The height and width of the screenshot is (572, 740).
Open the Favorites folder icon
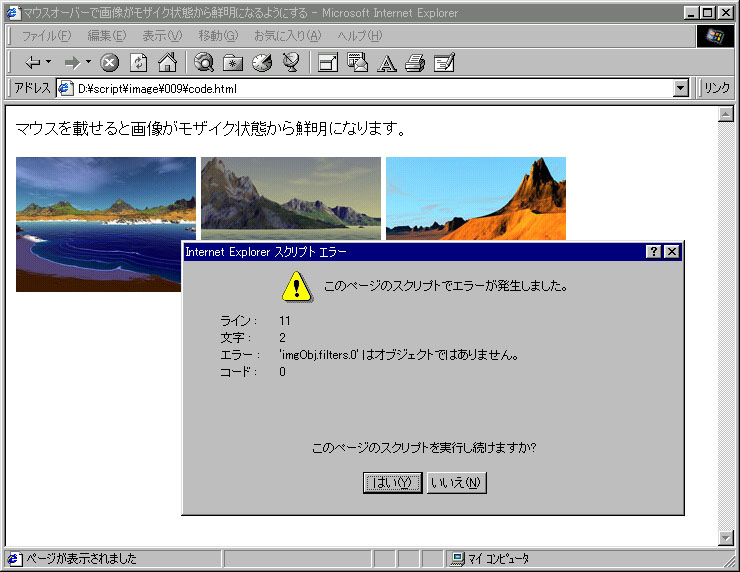tap(233, 62)
